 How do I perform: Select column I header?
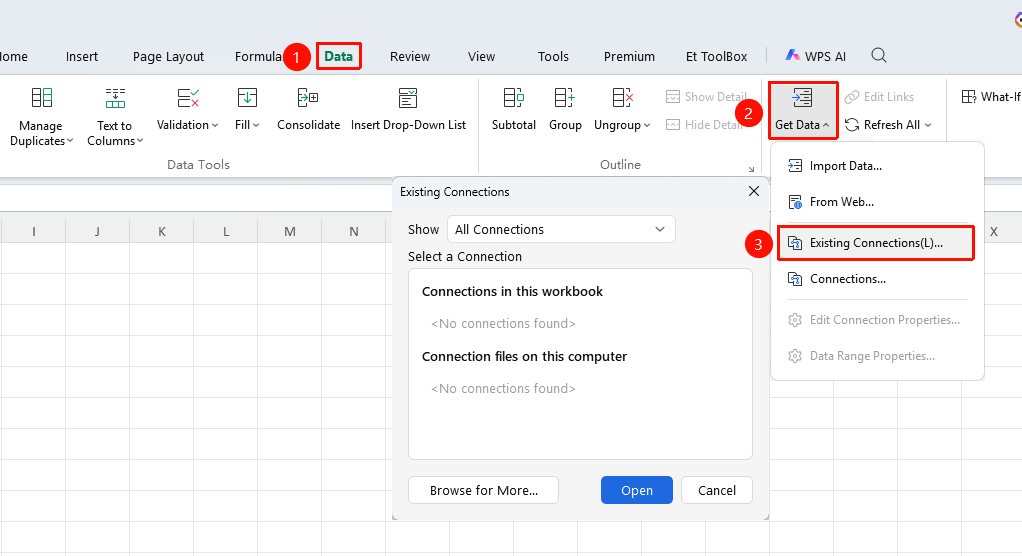click(x=33, y=231)
